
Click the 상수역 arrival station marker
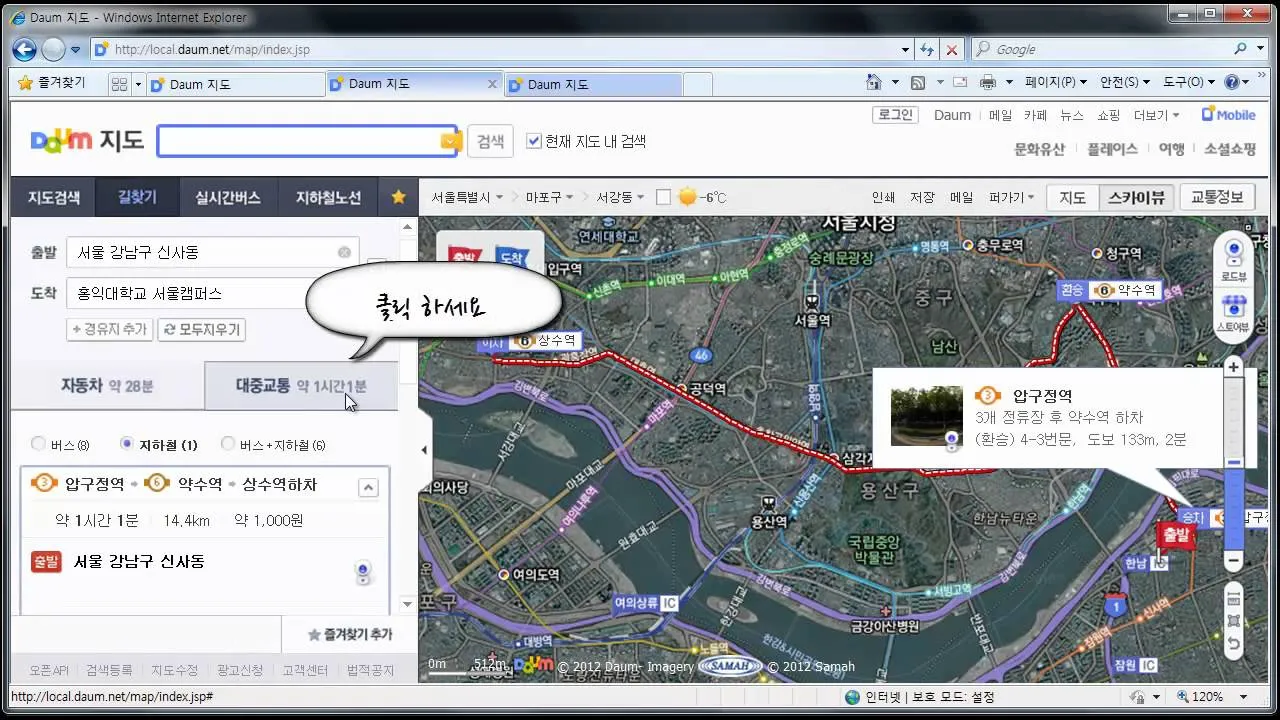pos(530,341)
